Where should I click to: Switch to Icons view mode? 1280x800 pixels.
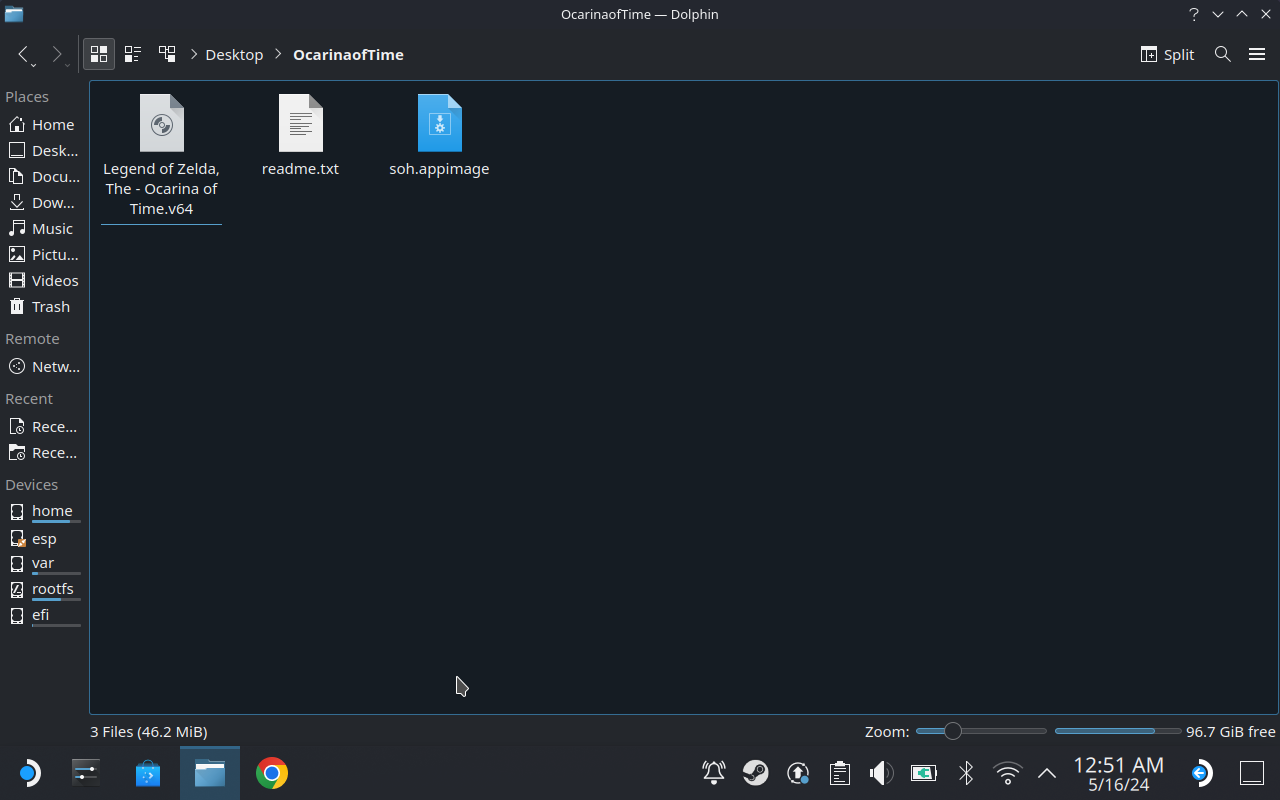pyautogui.click(x=99, y=54)
